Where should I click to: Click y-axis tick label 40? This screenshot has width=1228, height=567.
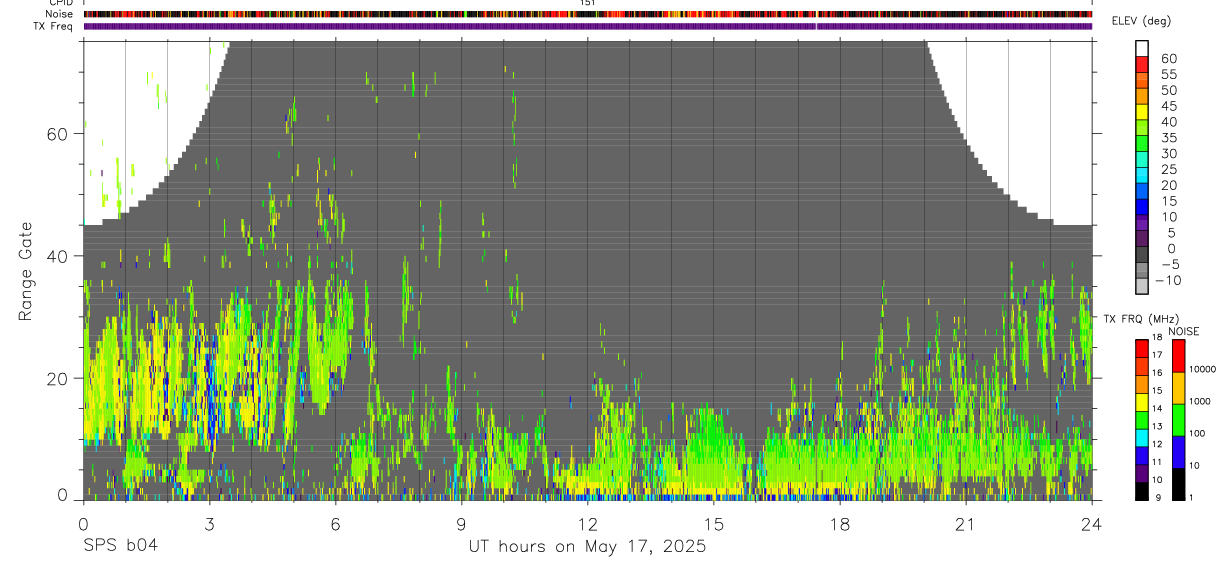57,256
